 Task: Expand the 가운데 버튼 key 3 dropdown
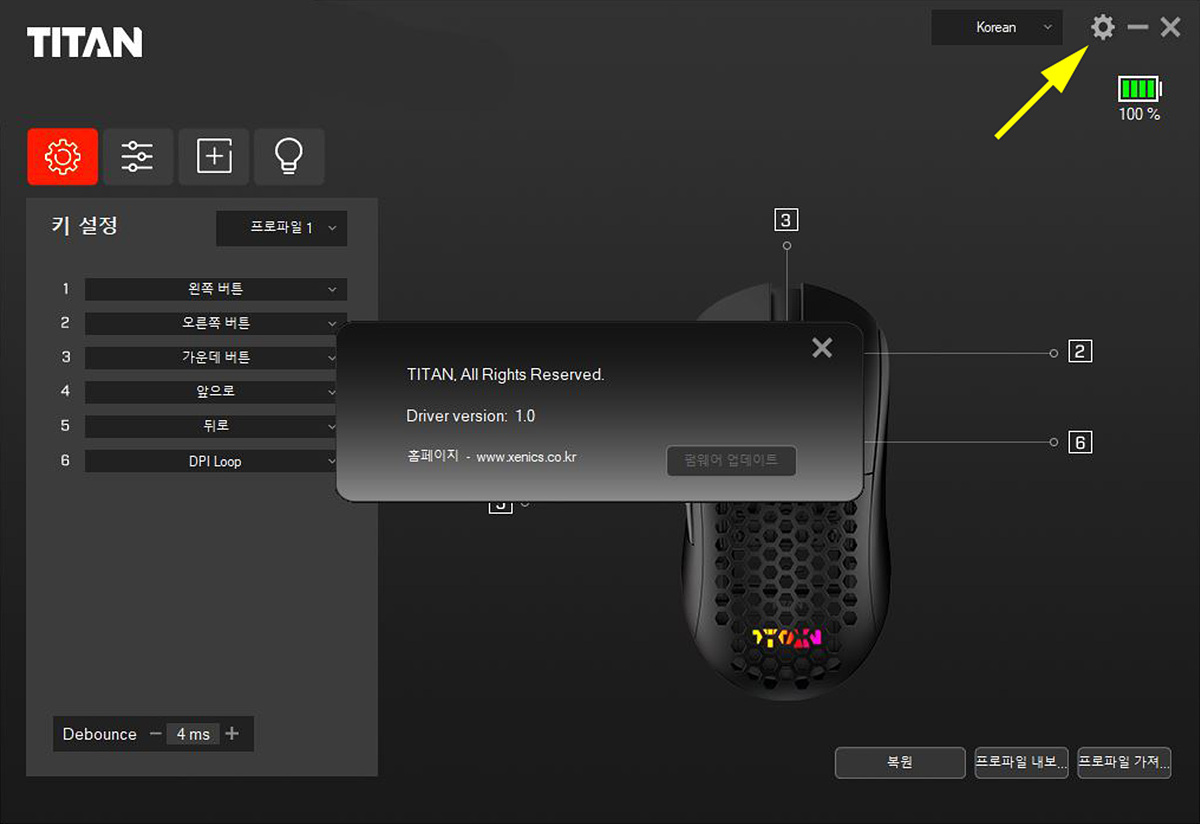[216, 357]
